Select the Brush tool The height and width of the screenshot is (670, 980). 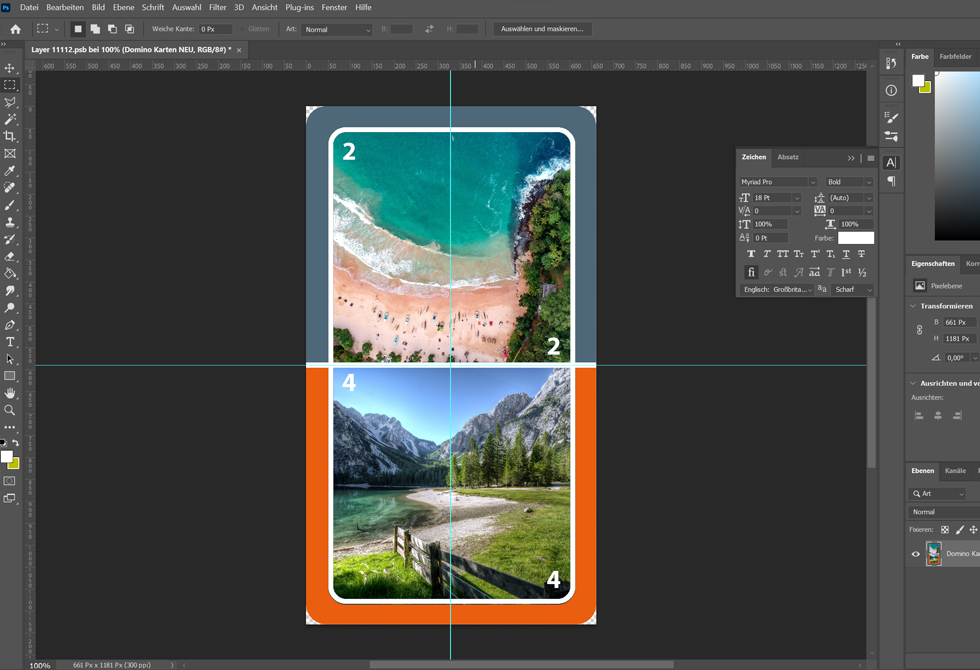point(10,205)
